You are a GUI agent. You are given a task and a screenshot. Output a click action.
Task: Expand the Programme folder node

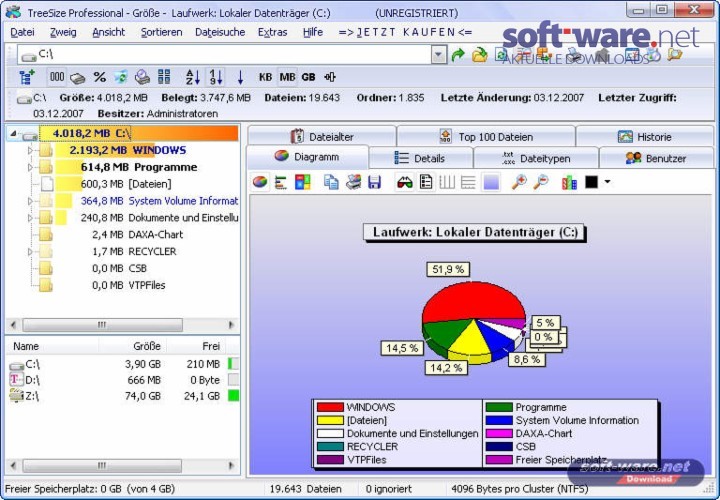[x=30, y=168]
